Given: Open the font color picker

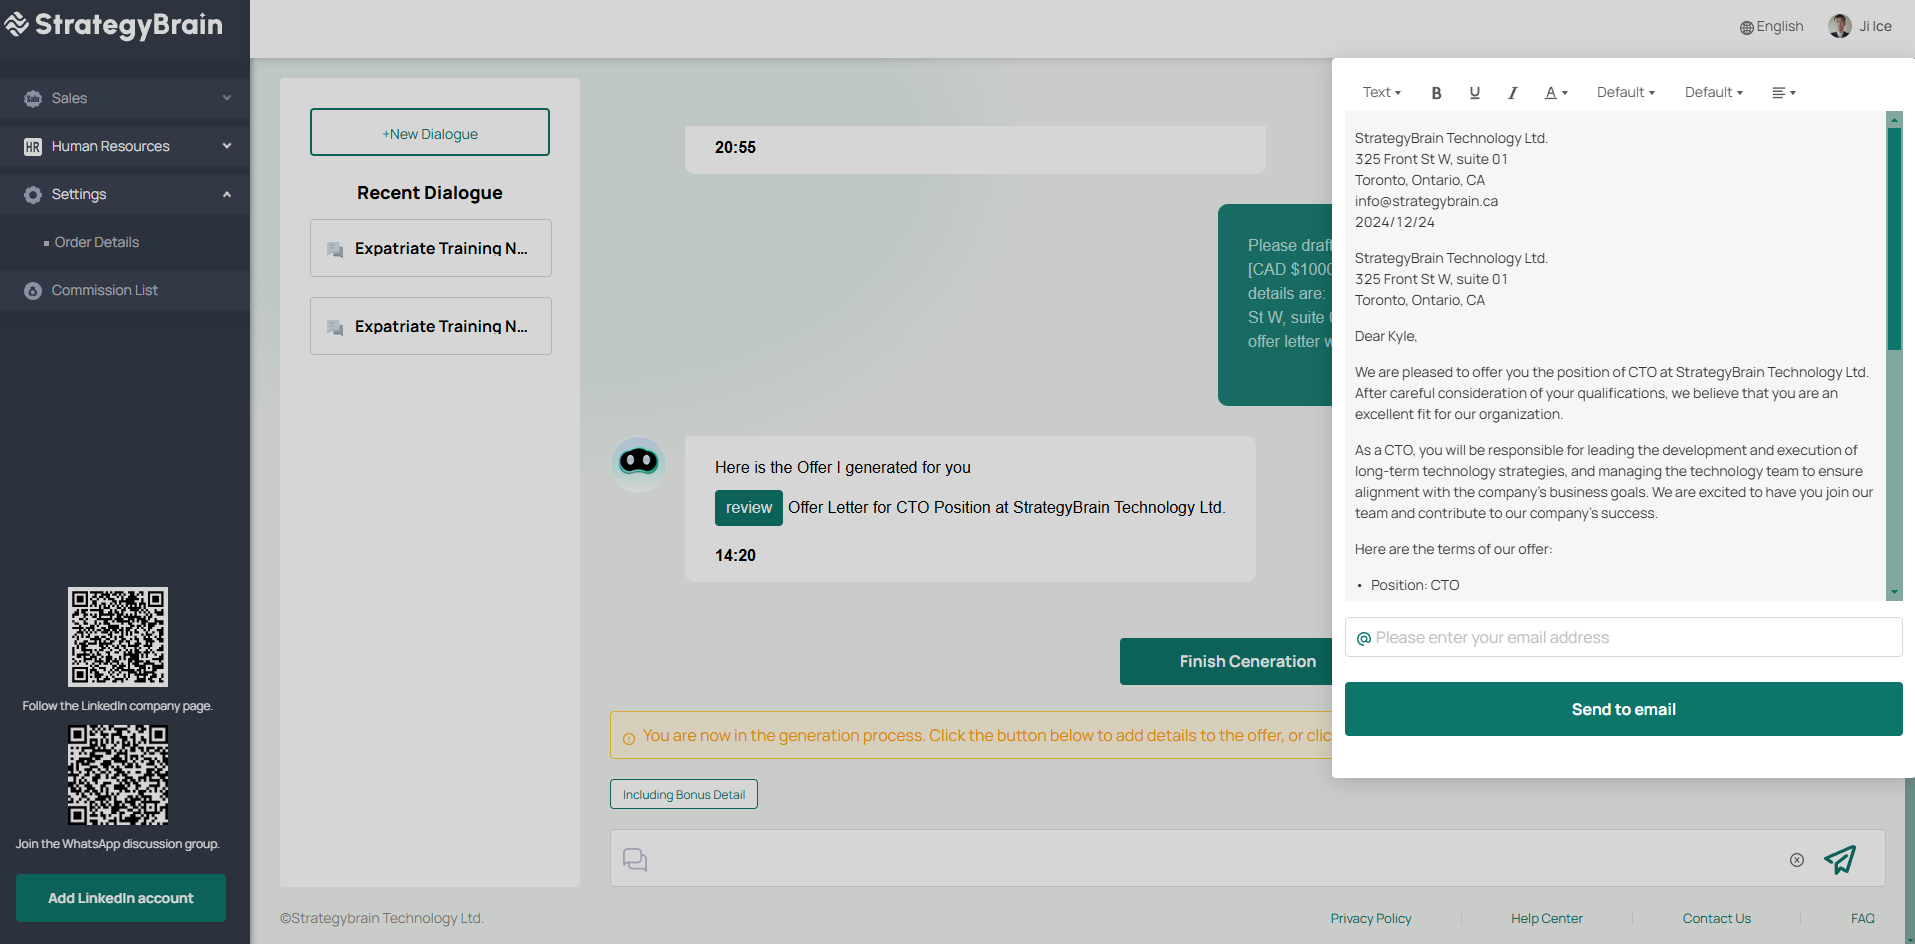Looking at the screenshot, I should coord(1556,93).
